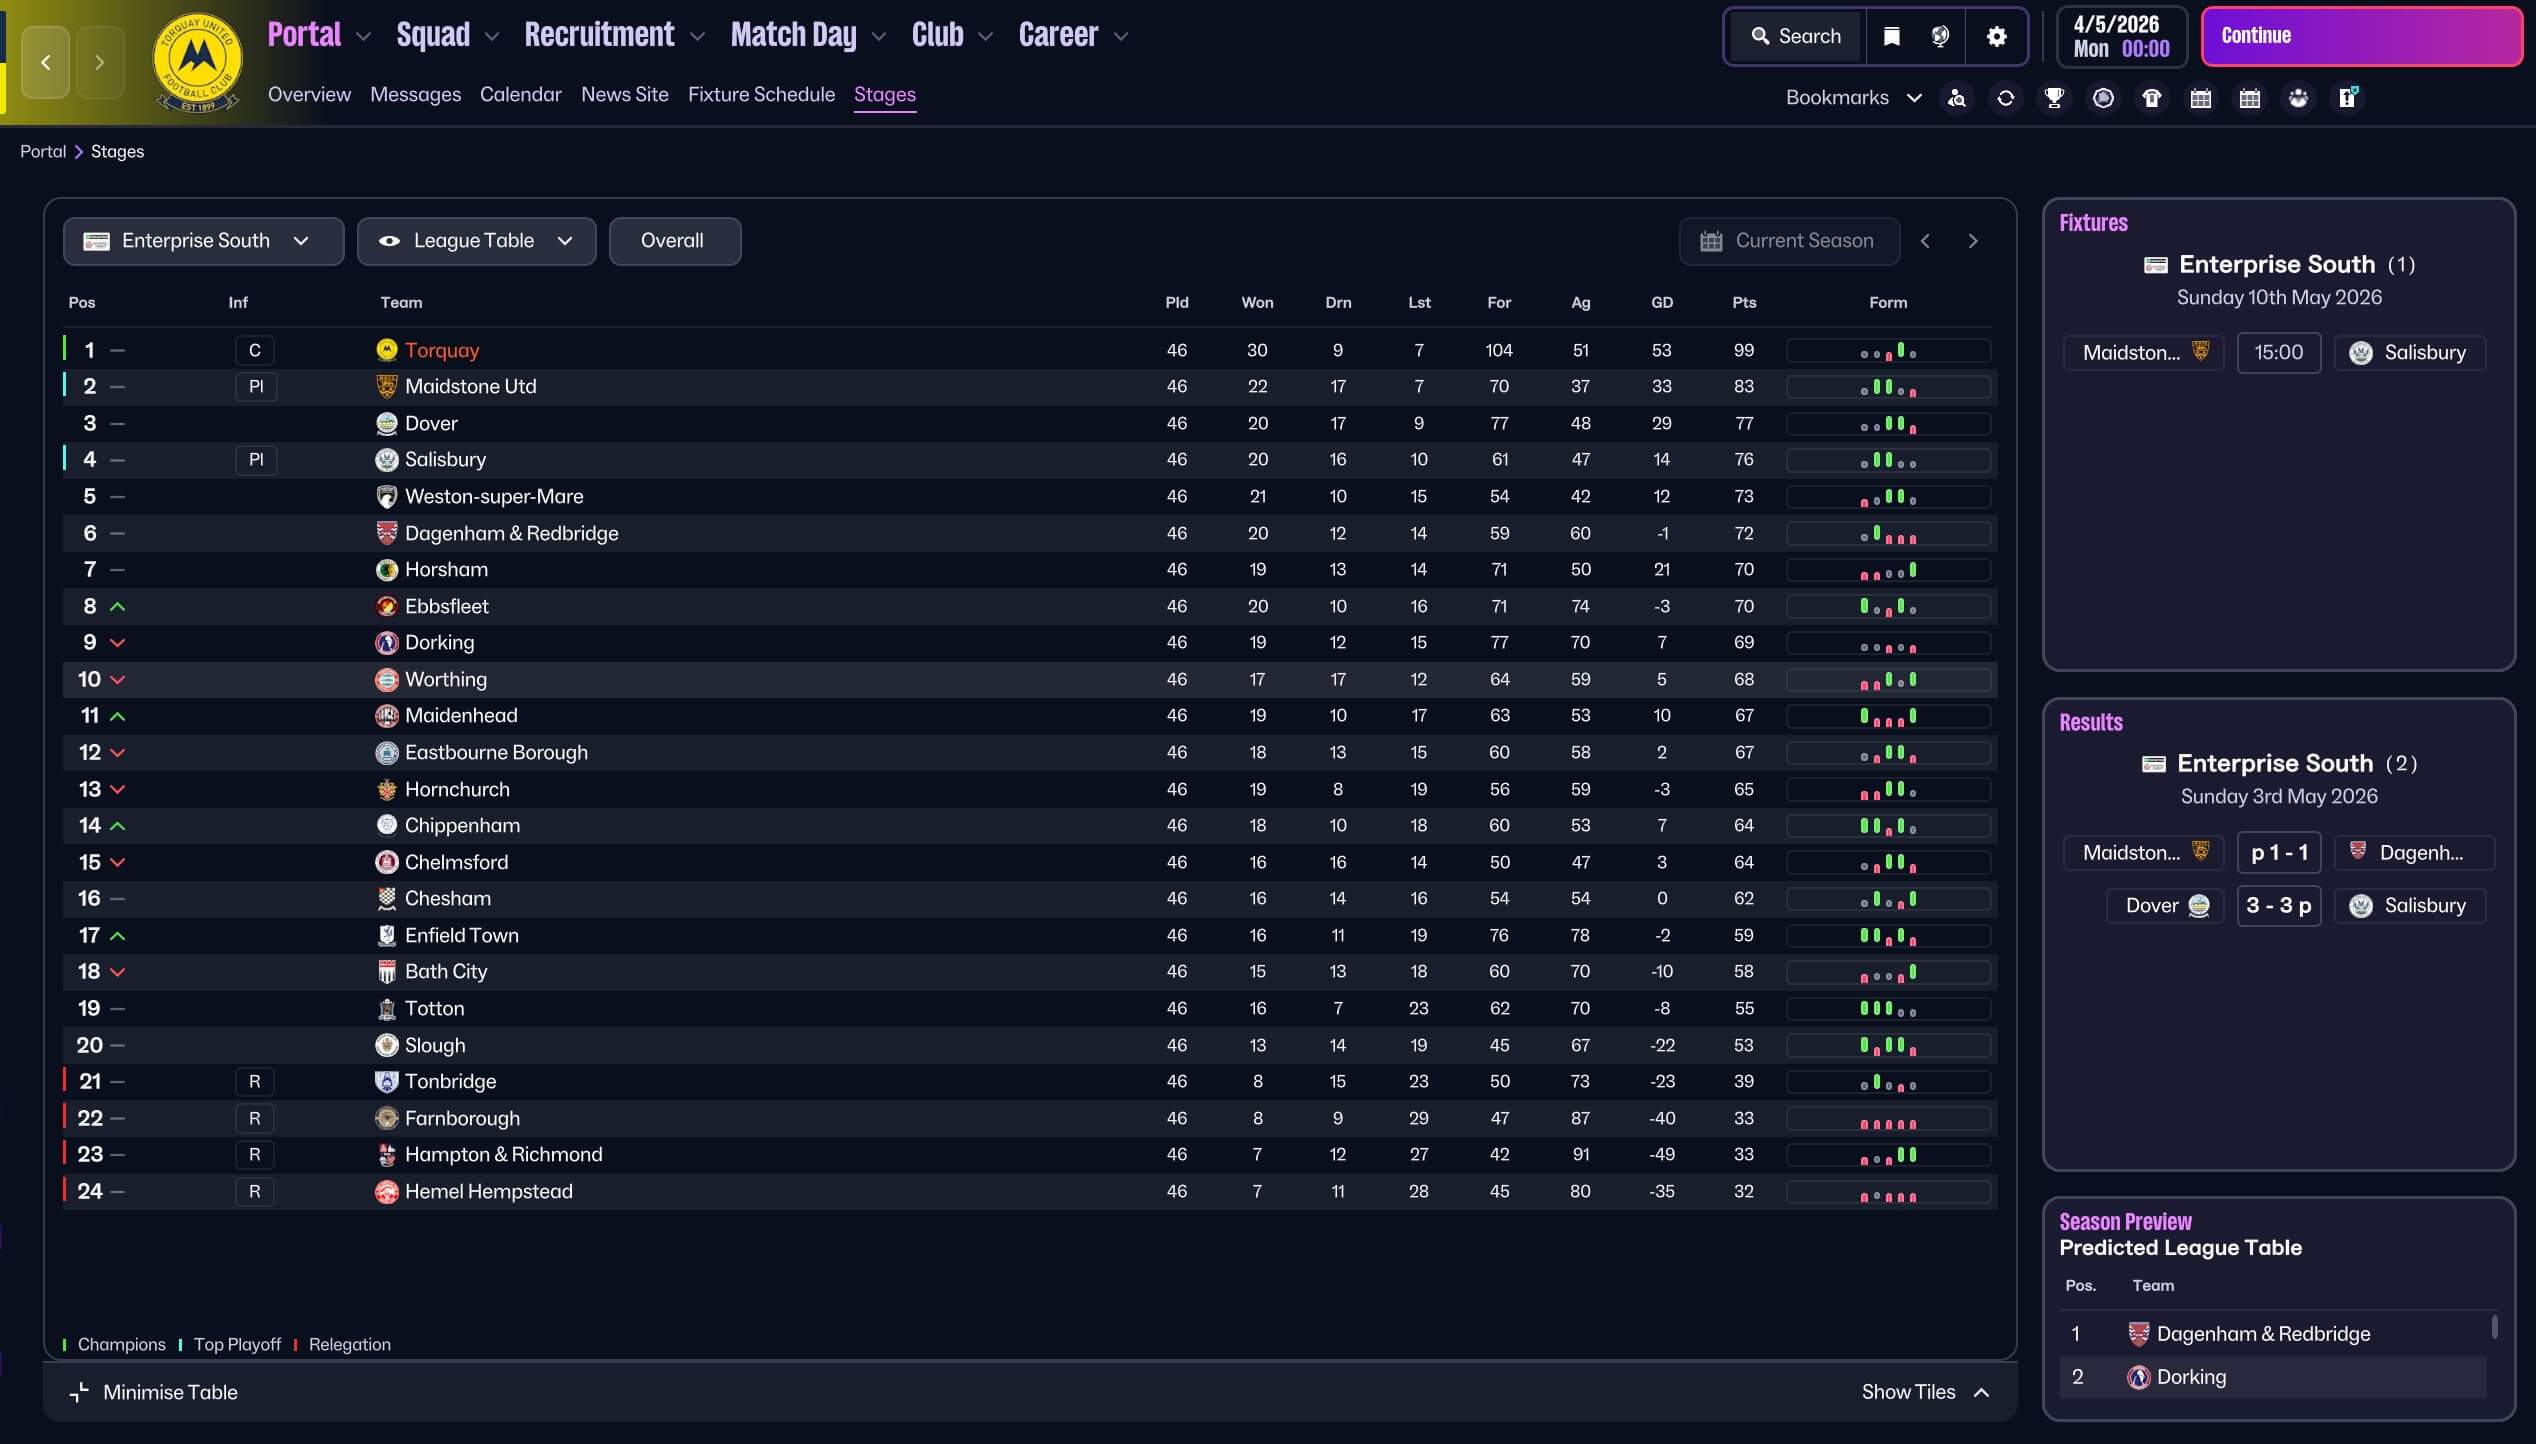Expand the Bookmarks dropdown
Image resolution: width=2536 pixels, height=1444 pixels.
1852,98
